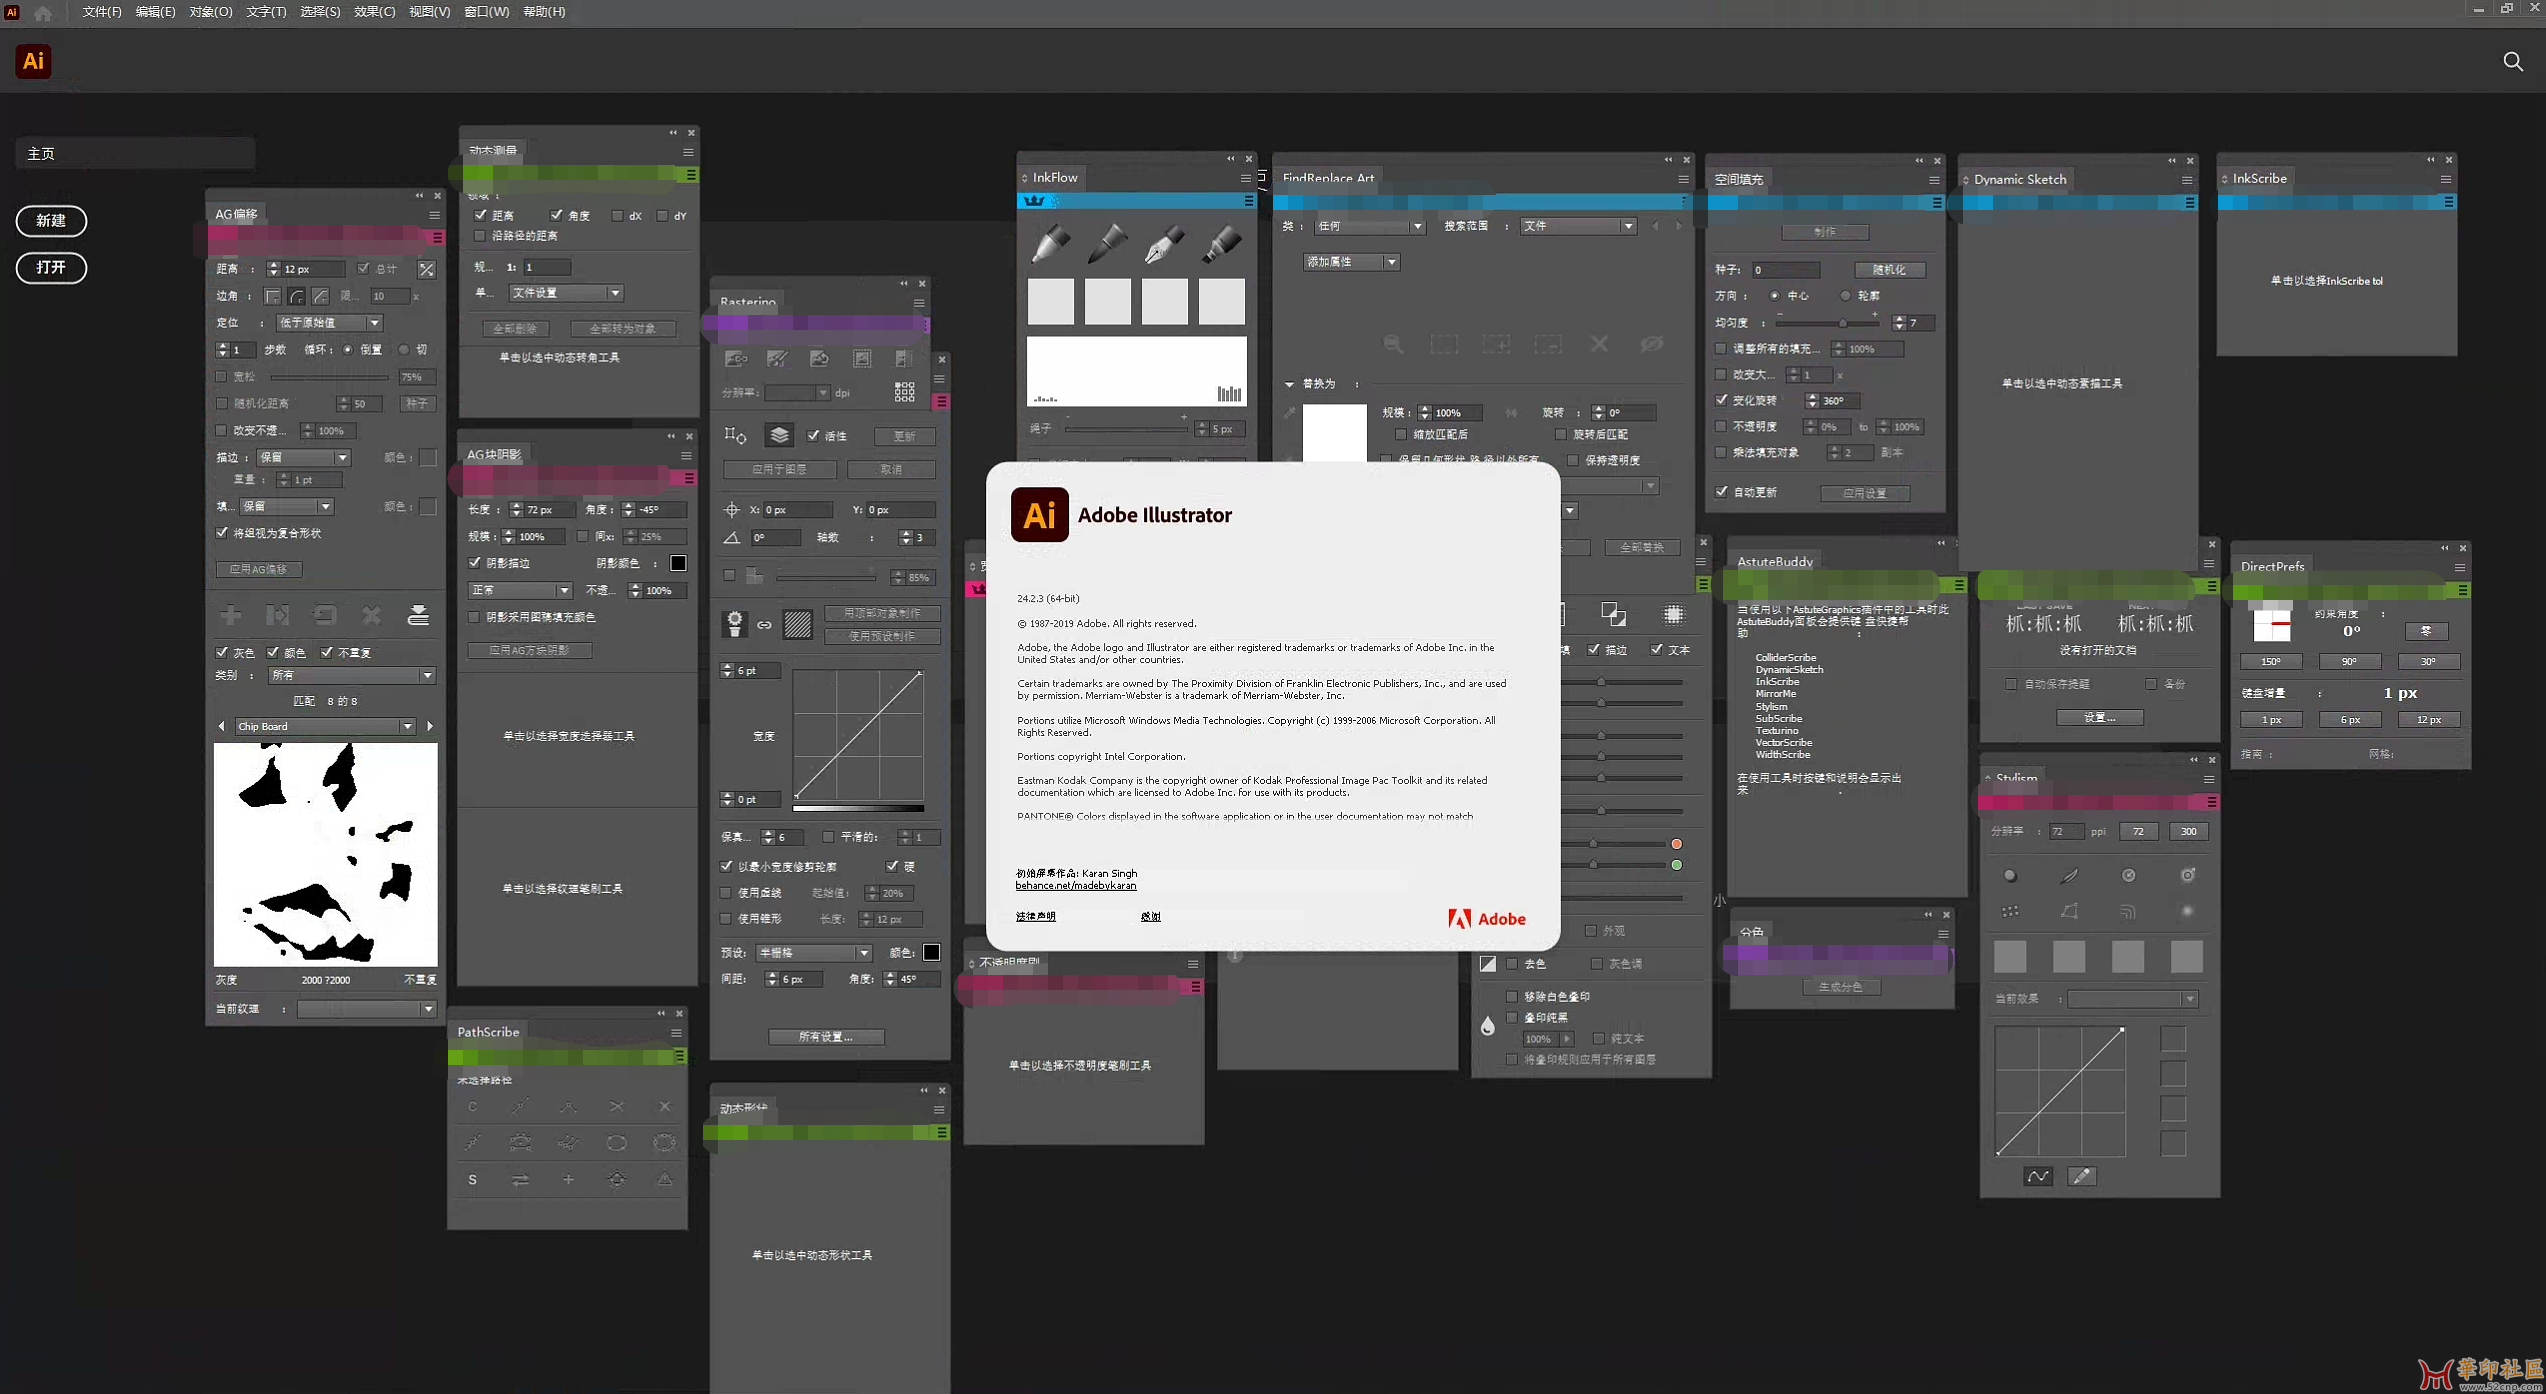Click the crosshair position icon in Rasterino
This screenshot has height=1394, width=2546.
[732, 510]
